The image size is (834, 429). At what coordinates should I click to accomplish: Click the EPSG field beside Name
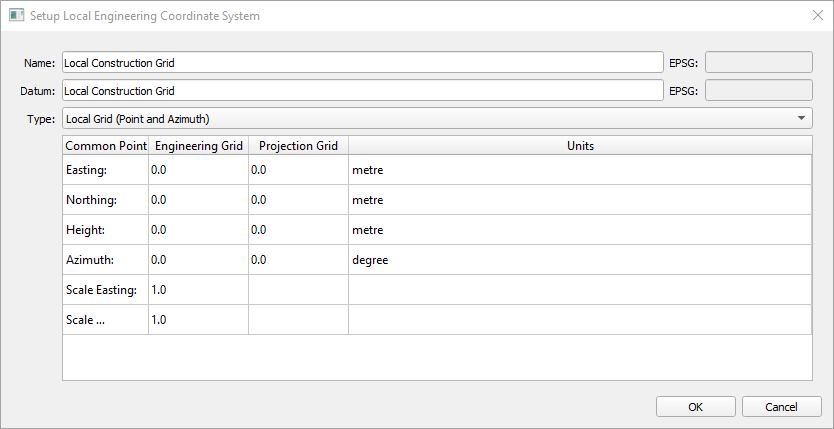tap(758, 62)
